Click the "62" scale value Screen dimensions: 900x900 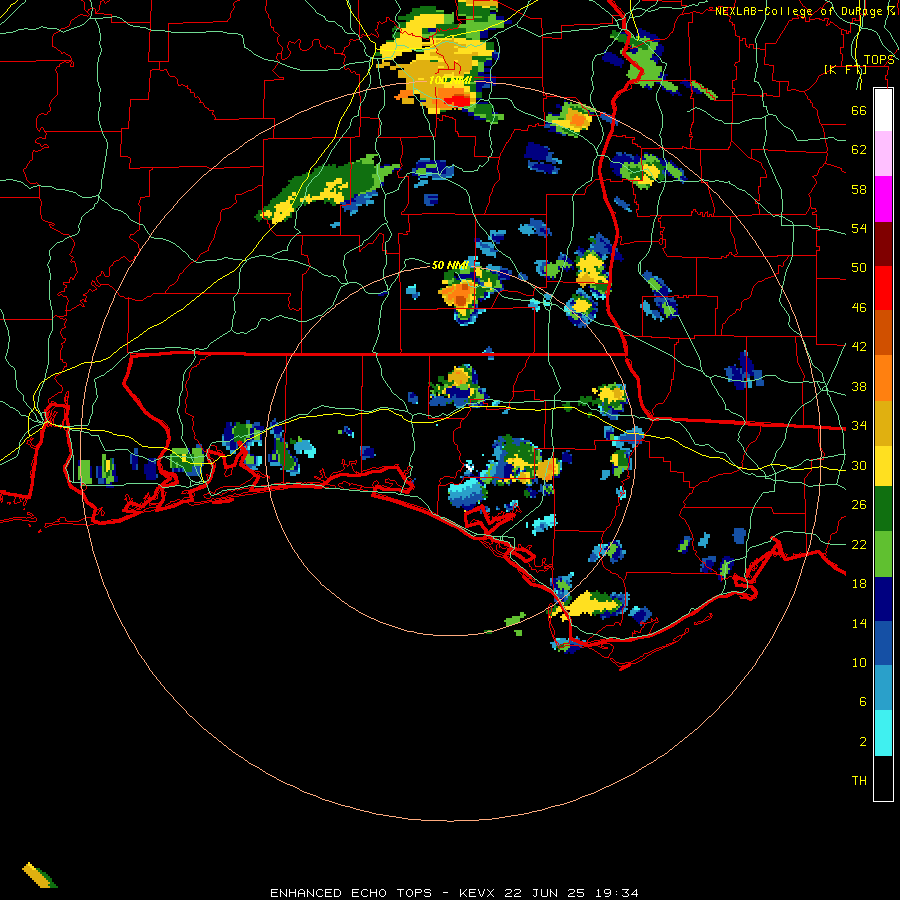tap(859, 150)
